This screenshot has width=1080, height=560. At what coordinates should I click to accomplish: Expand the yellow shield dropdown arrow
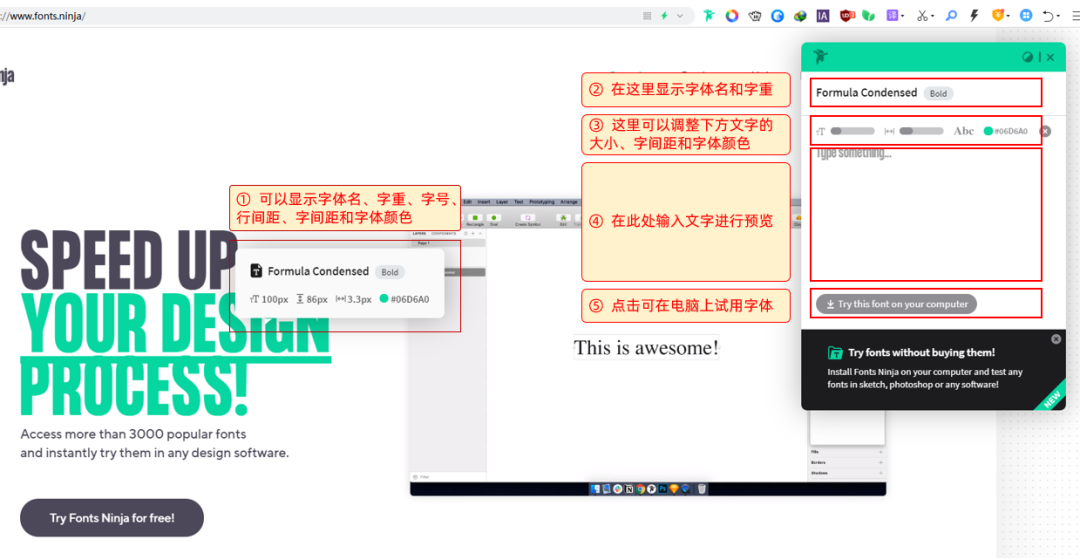(1008, 17)
